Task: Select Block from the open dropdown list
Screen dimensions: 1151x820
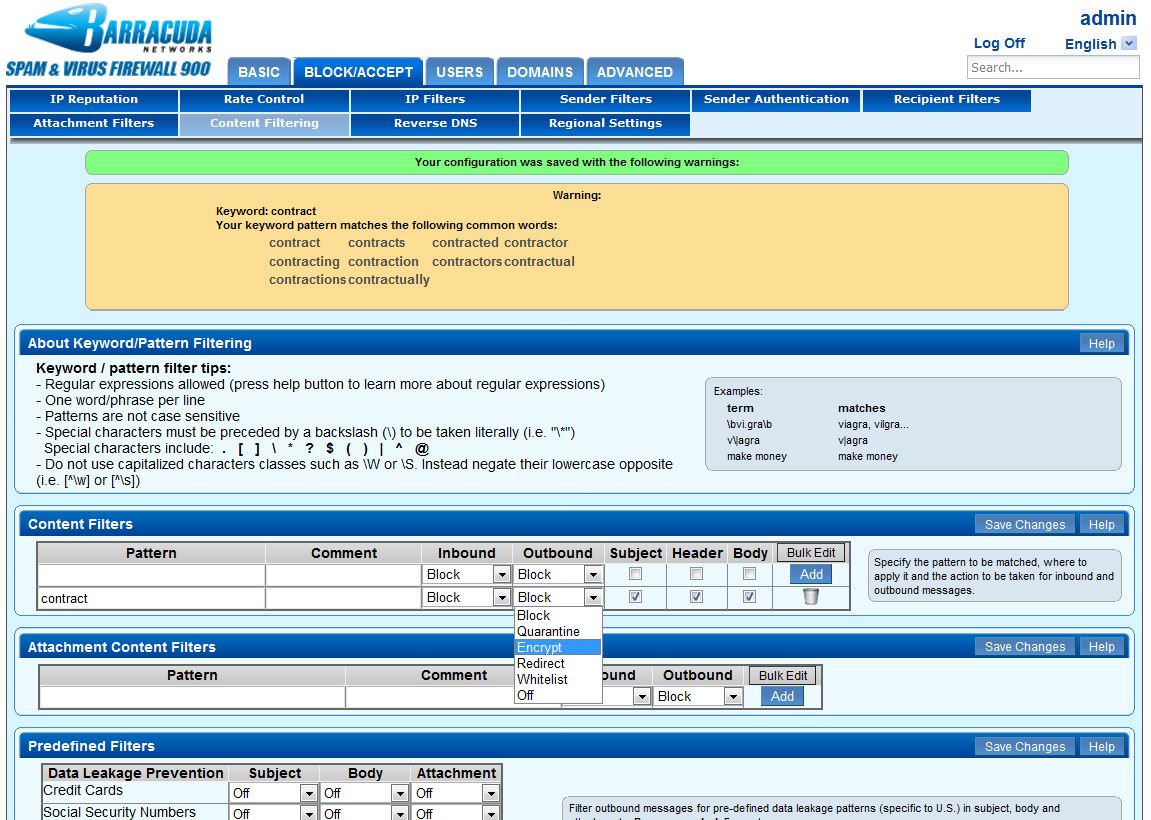Action: [x=558, y=615]
